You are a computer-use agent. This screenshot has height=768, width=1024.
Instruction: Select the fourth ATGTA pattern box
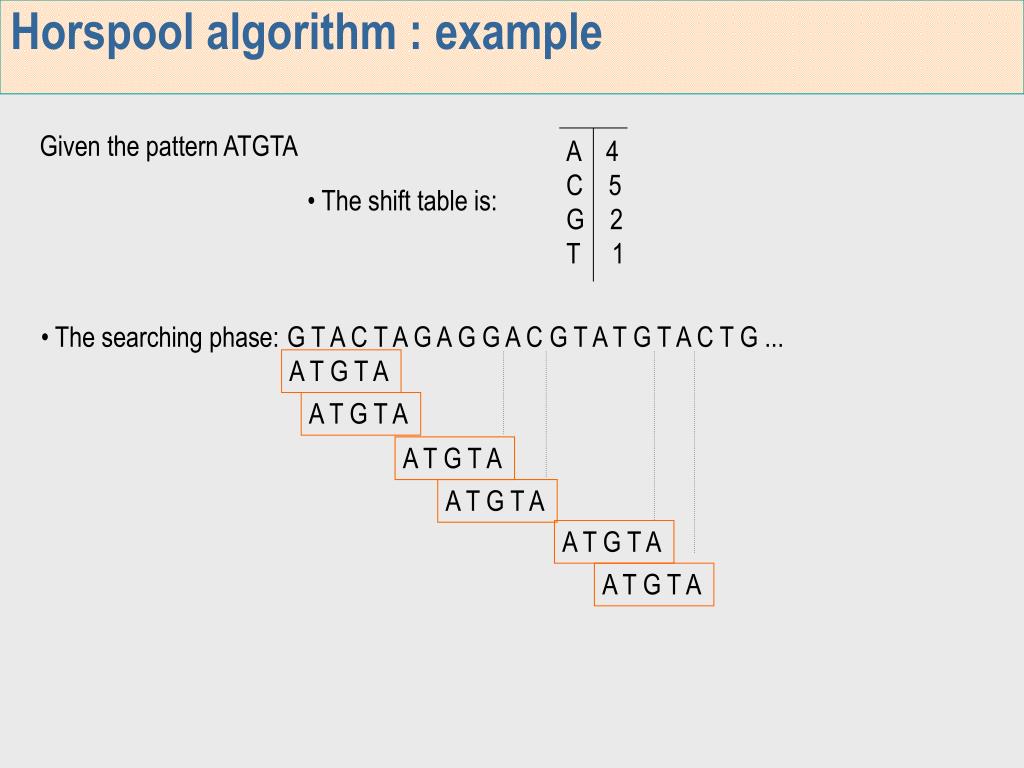coord(497,501)
